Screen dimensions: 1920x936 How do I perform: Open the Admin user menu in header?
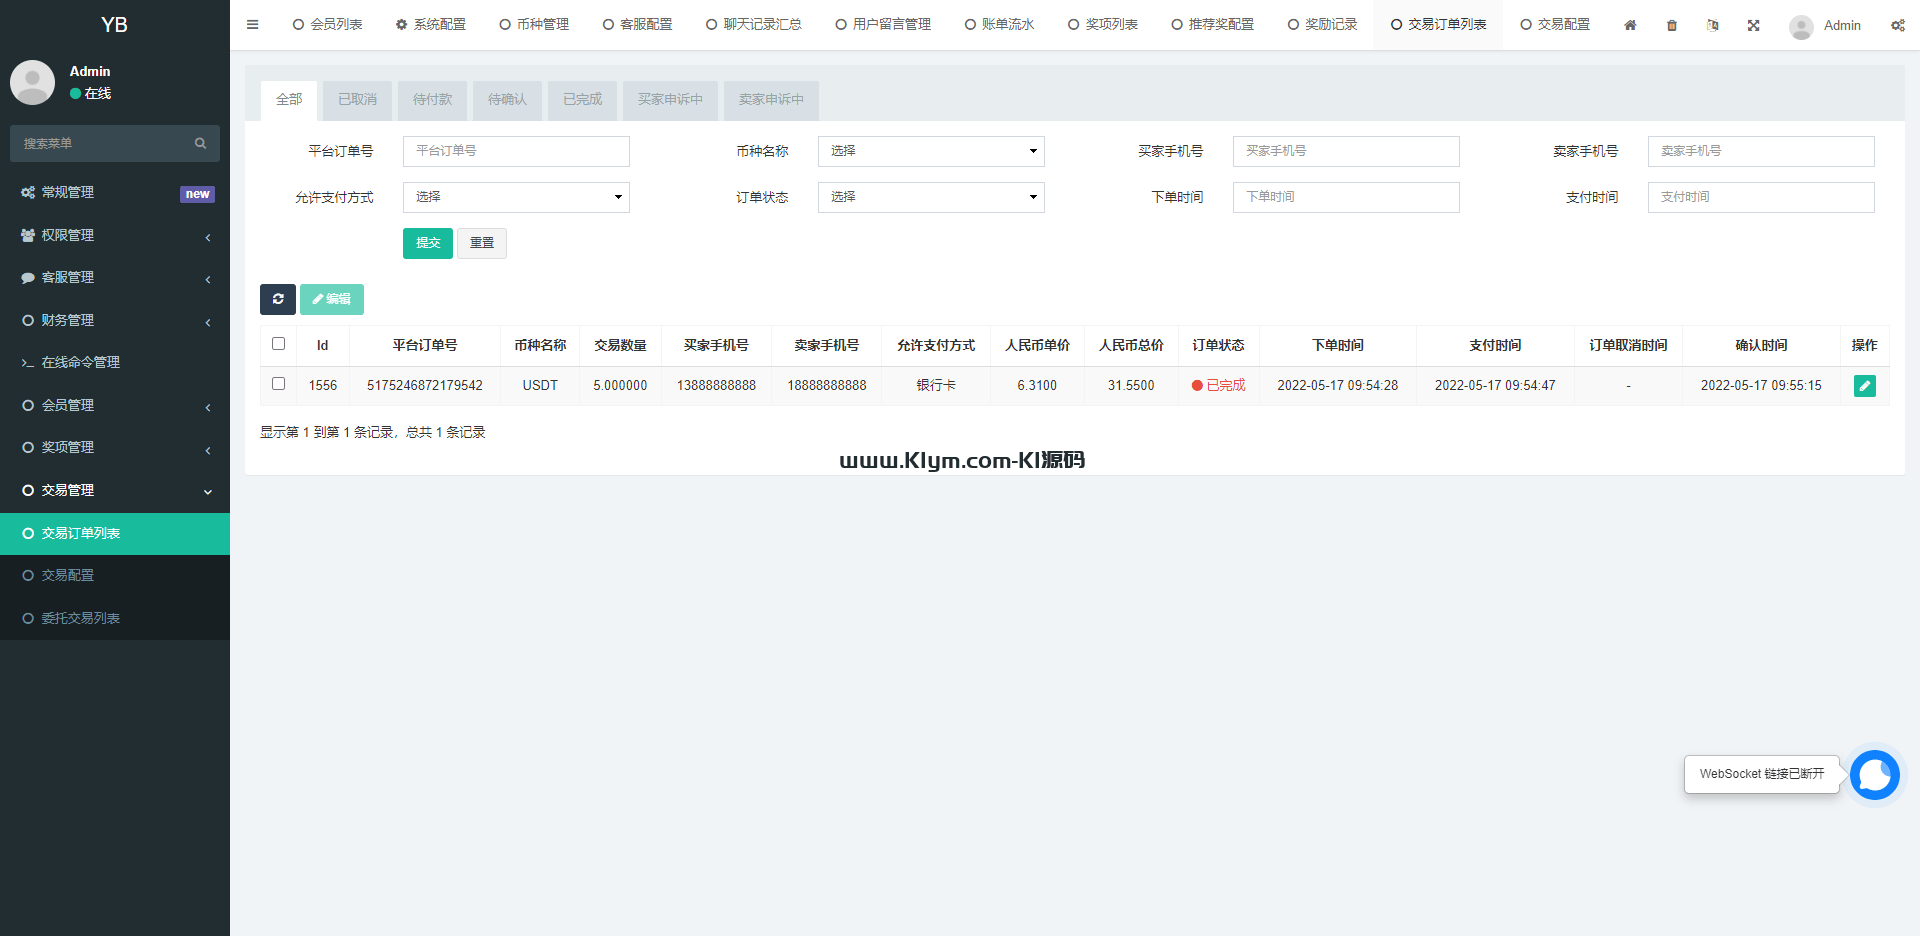1825,26
